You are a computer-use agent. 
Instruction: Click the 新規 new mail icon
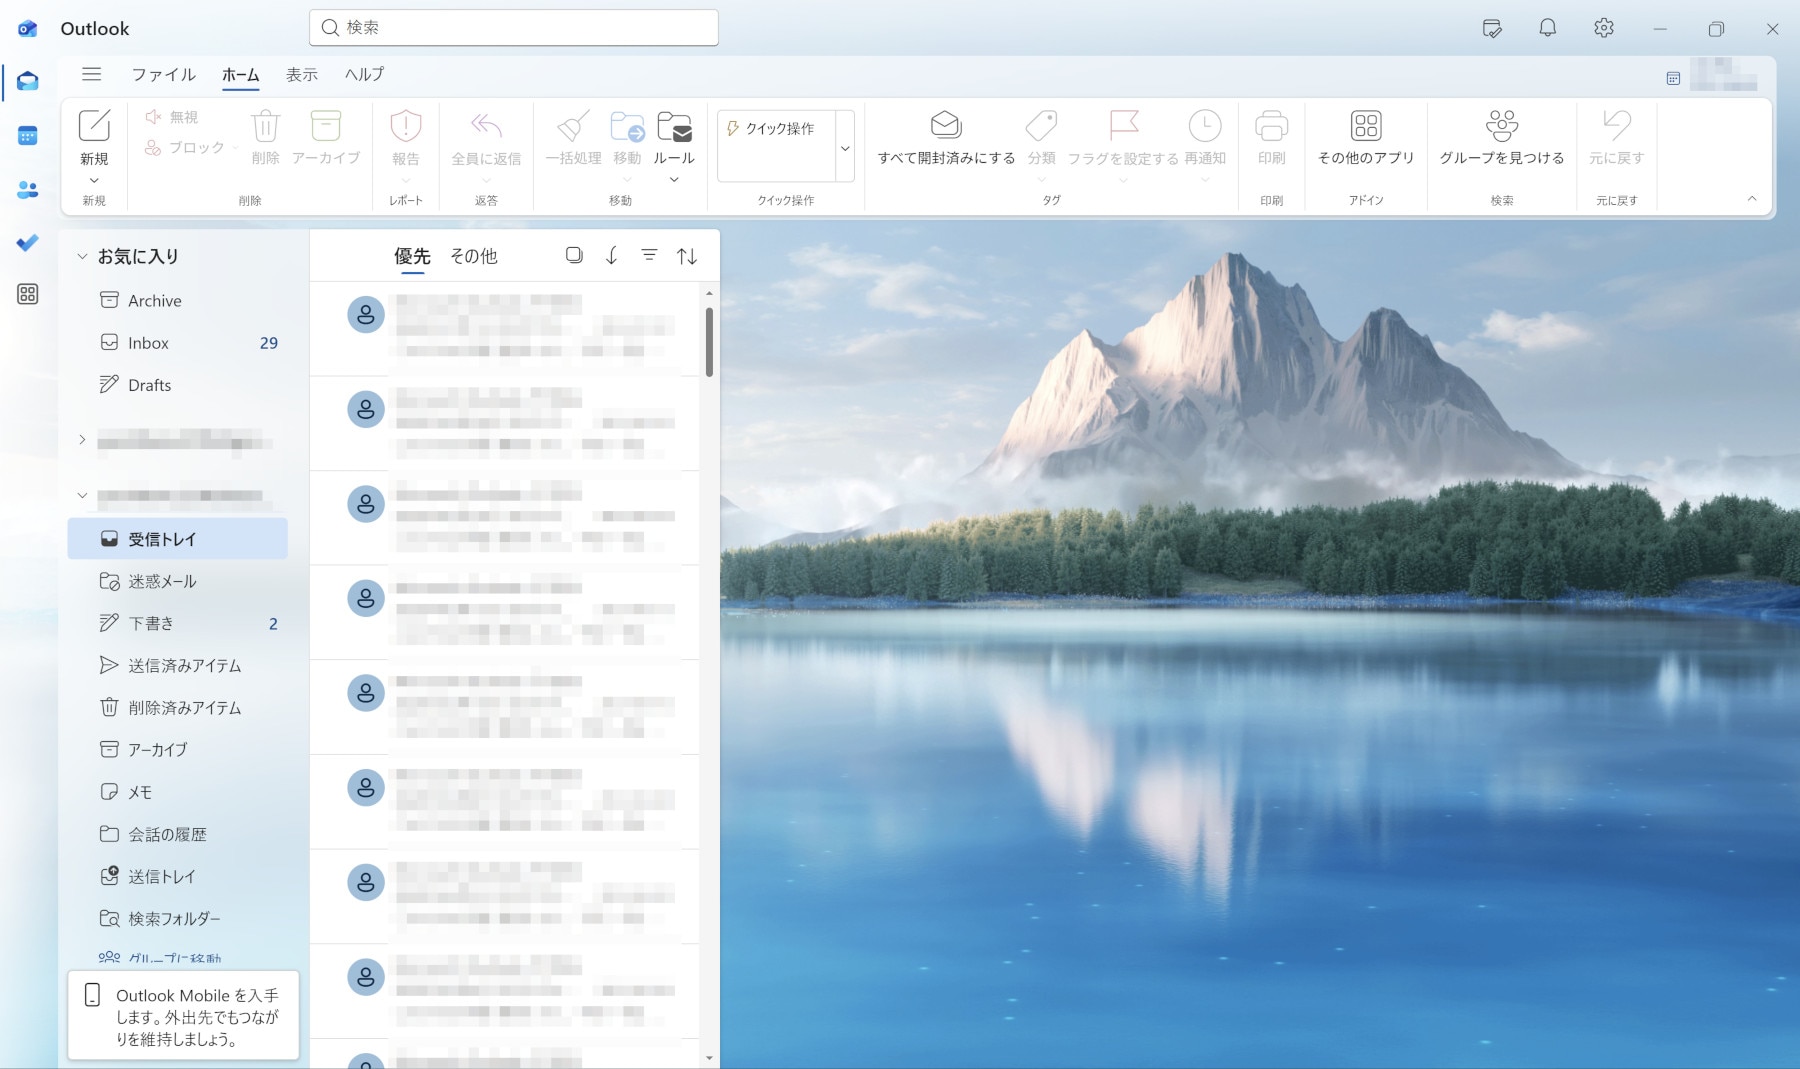tap(94, 127)
